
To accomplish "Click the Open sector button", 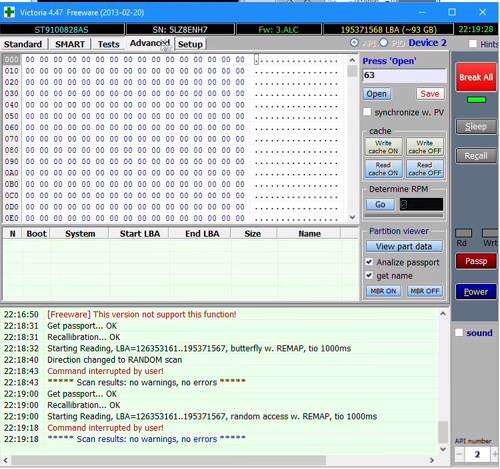I will 377,94.
